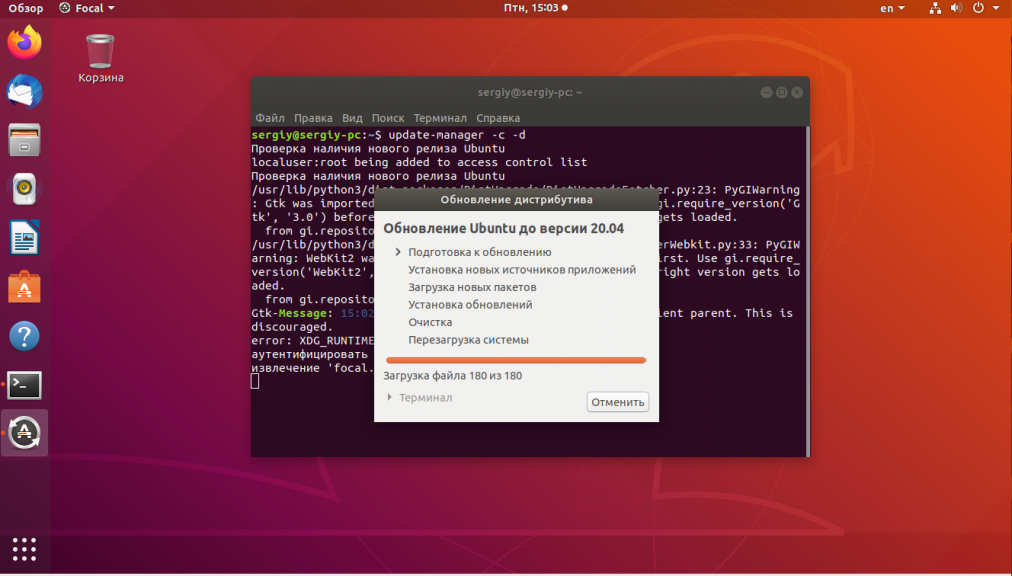Click the Software Updater dock icon
1012x576 pixels.
pos(25,433)
